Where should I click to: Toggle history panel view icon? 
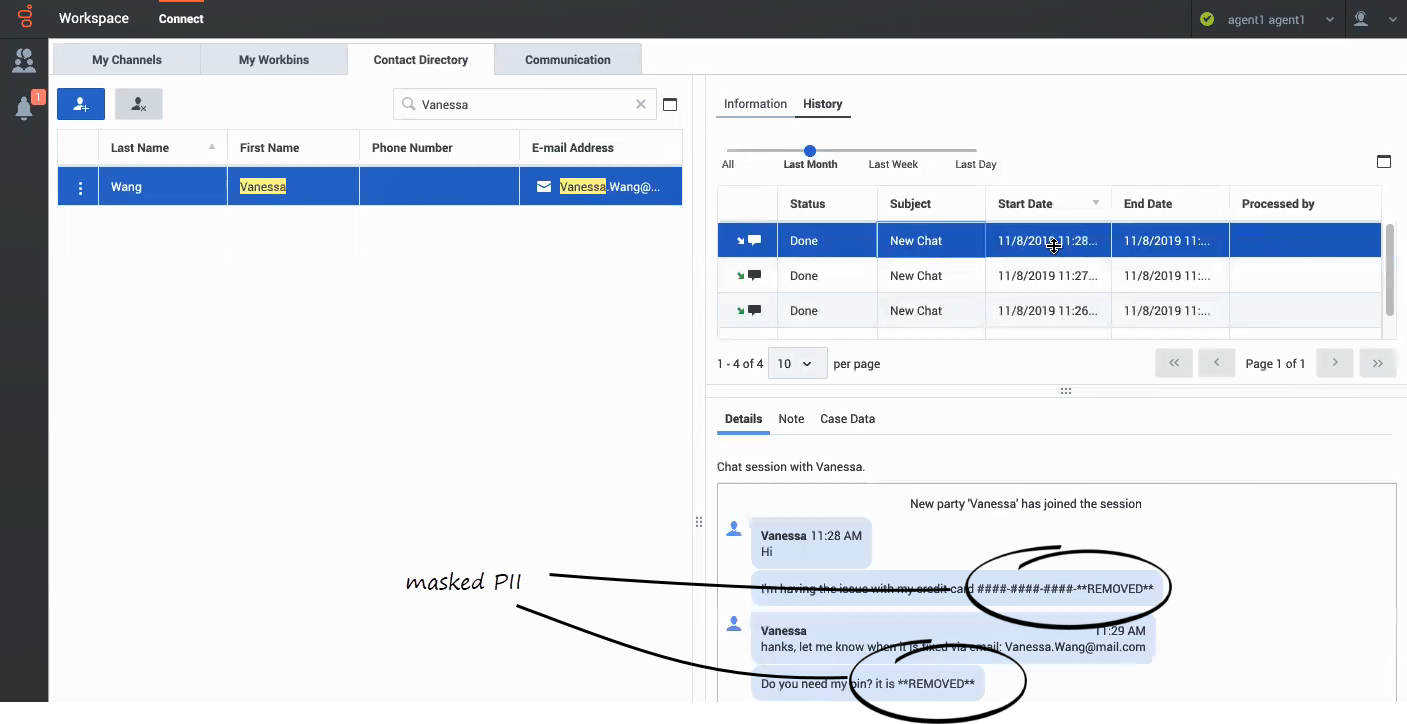1384,162
